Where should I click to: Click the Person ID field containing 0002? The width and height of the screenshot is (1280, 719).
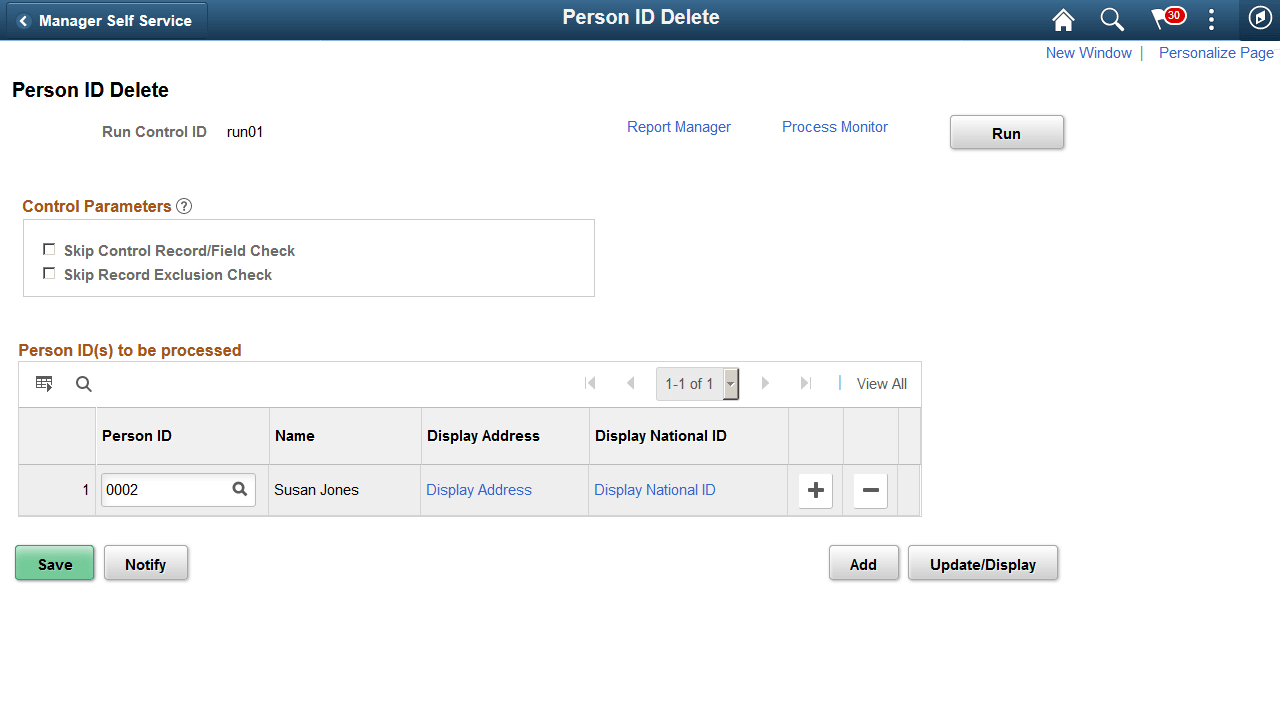click(x=165, y=490)
